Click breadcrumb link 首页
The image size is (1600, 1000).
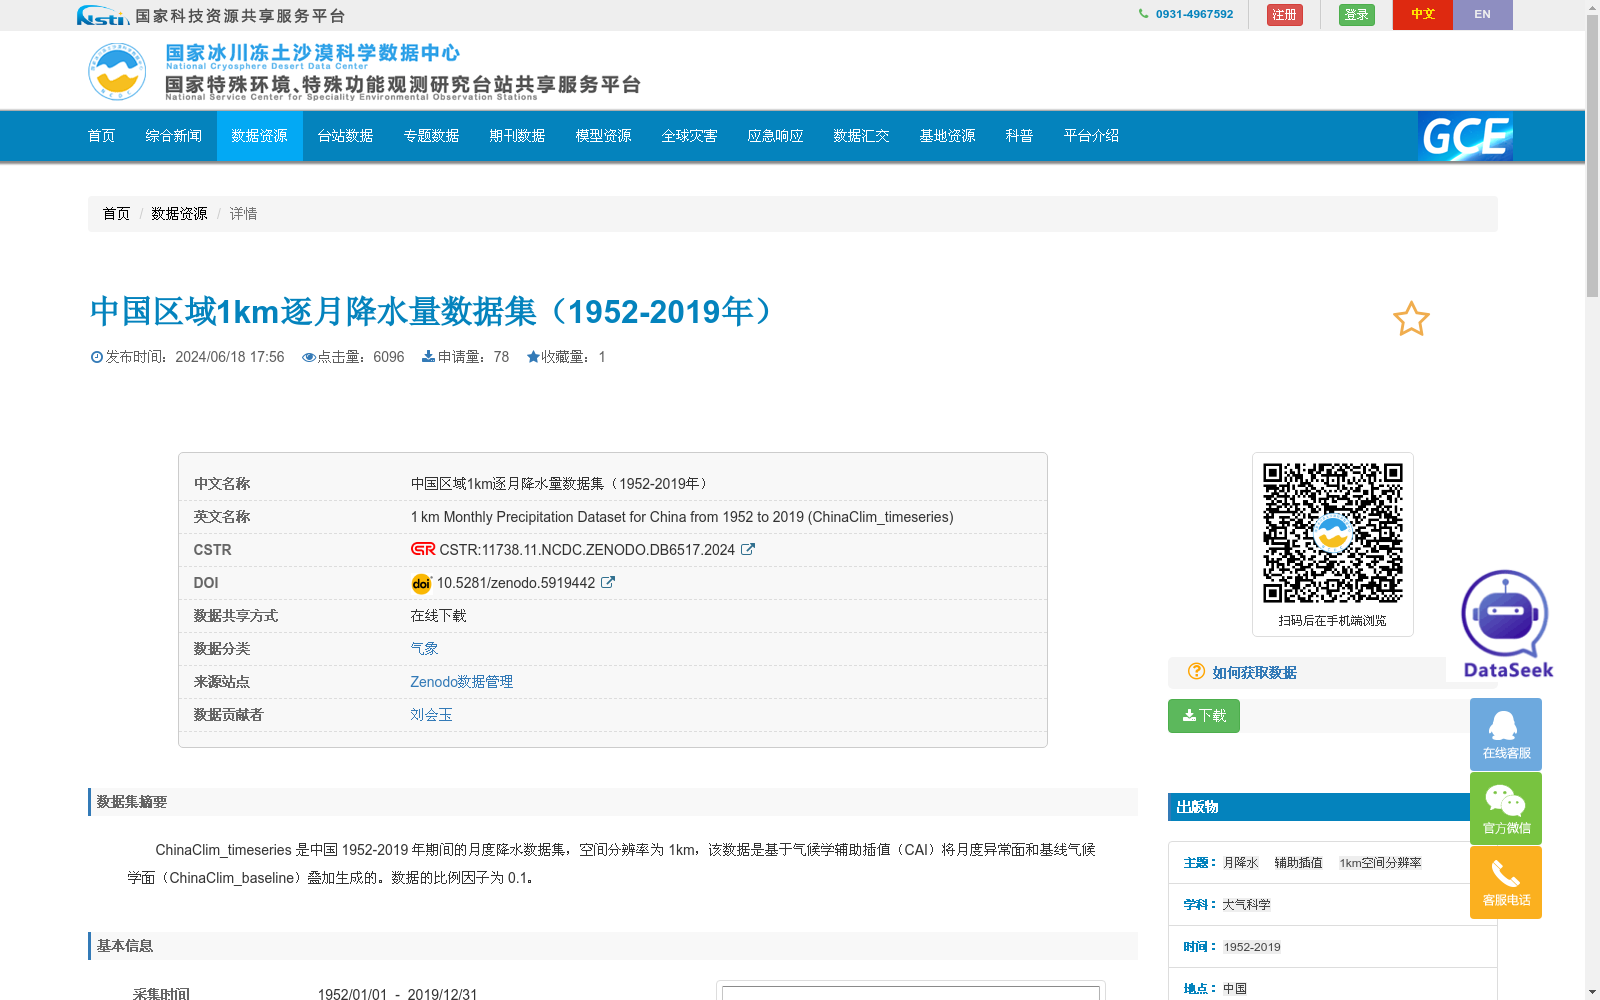coord(116,214)
